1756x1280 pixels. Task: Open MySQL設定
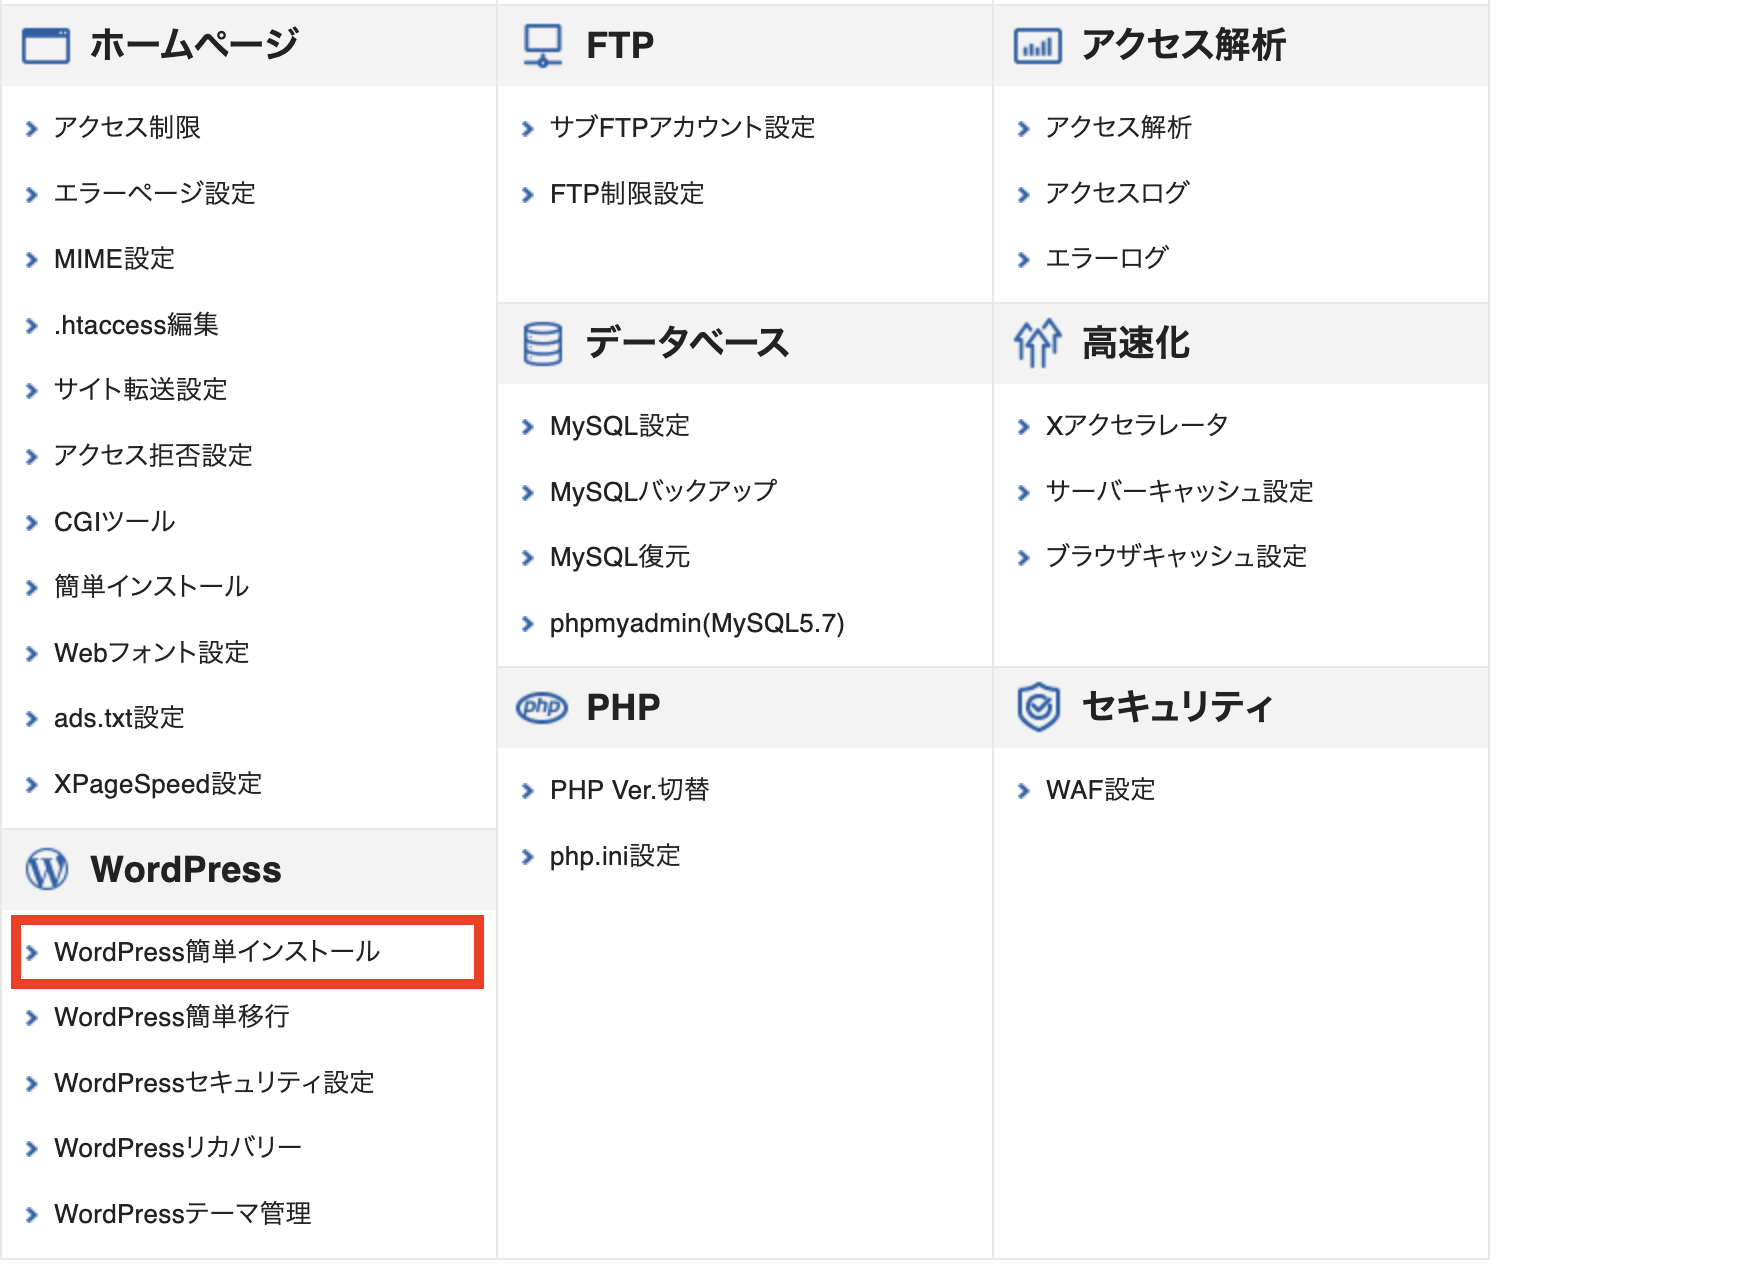pos(620,426)
